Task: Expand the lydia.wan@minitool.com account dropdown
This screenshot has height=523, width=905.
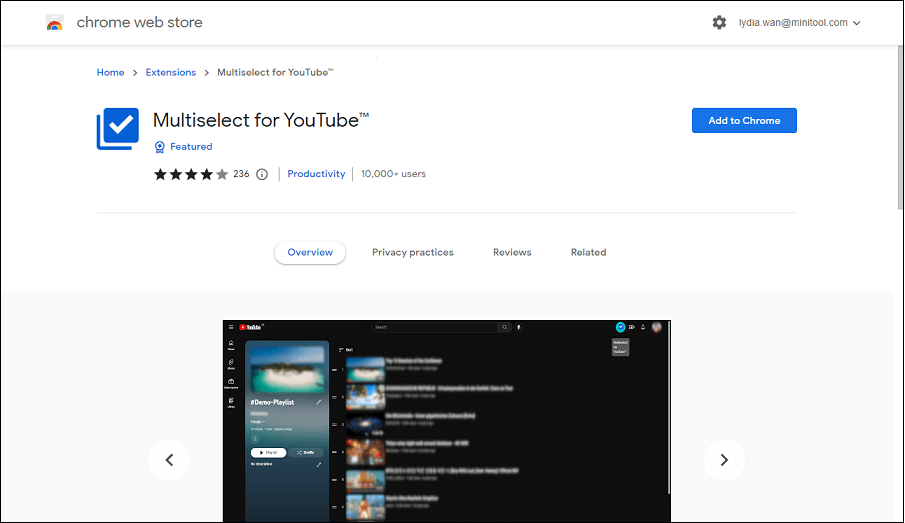Action: [x=799, y=23]
